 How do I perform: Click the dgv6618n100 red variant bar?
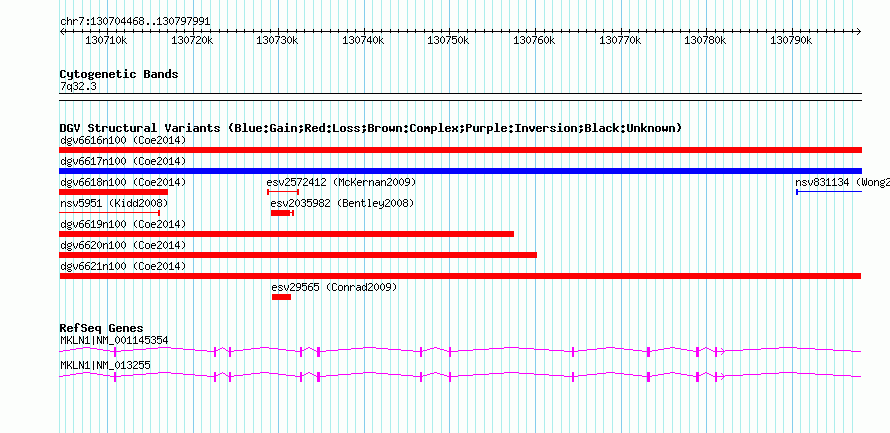[114, 192]
